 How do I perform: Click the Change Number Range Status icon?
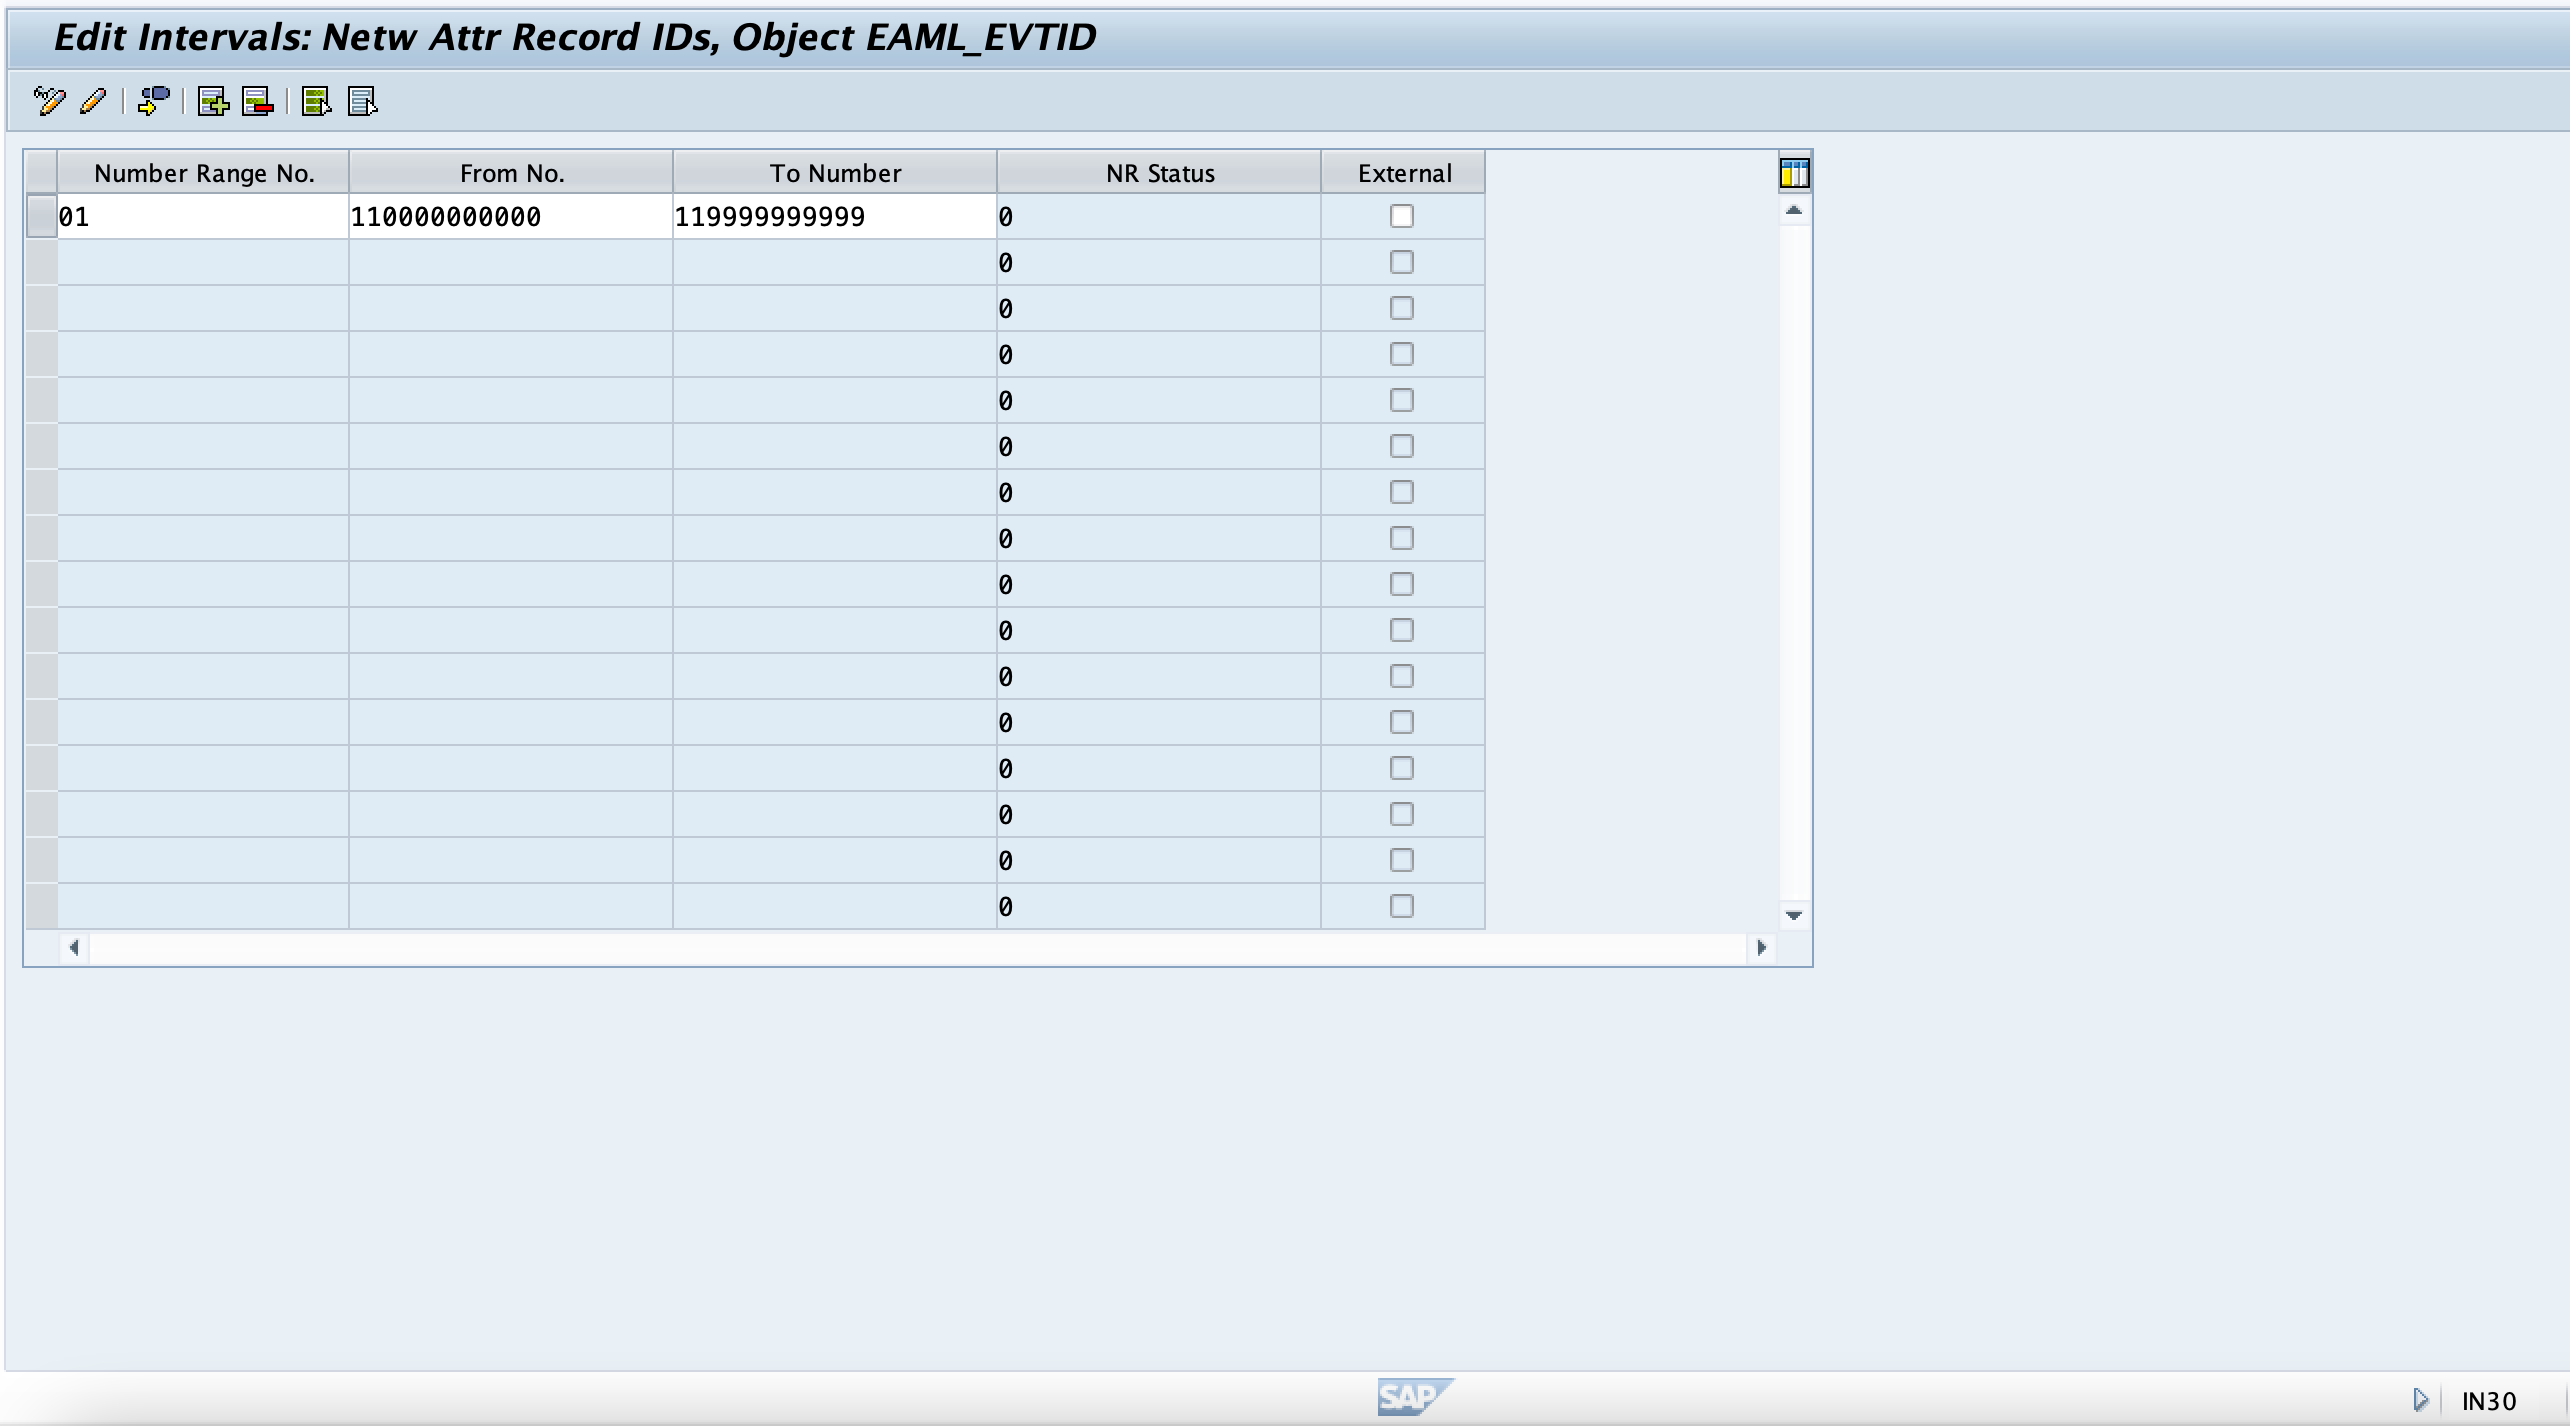(153, 101)
